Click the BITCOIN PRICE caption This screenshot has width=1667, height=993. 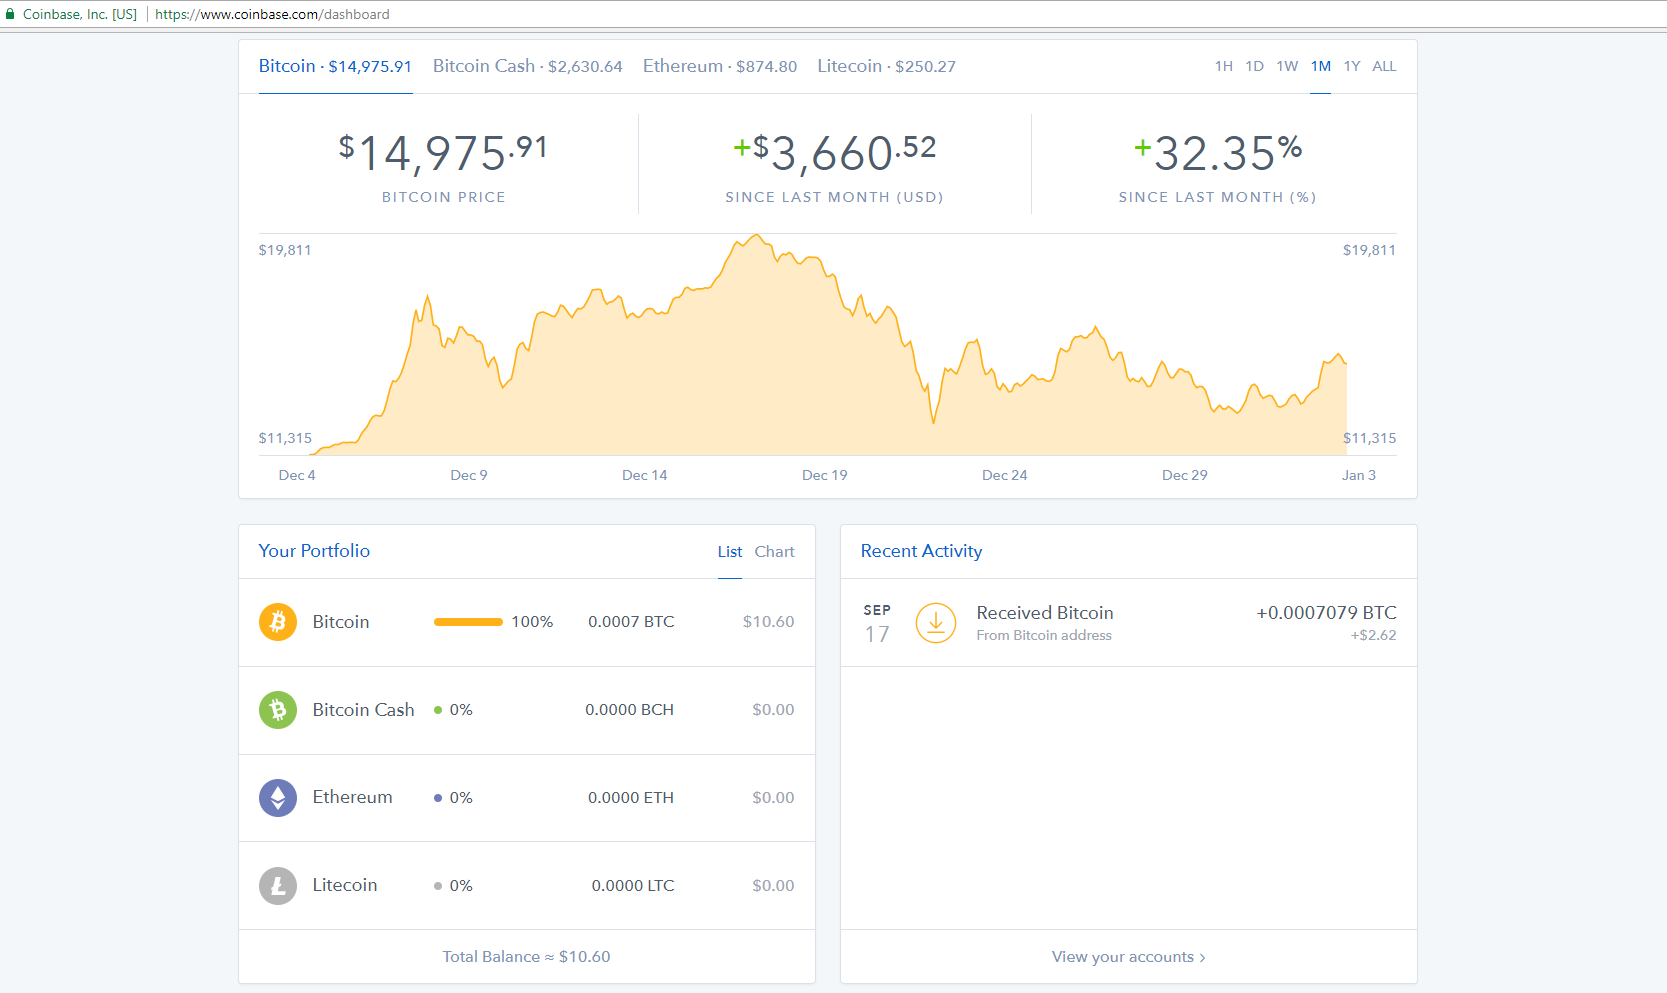444,197
